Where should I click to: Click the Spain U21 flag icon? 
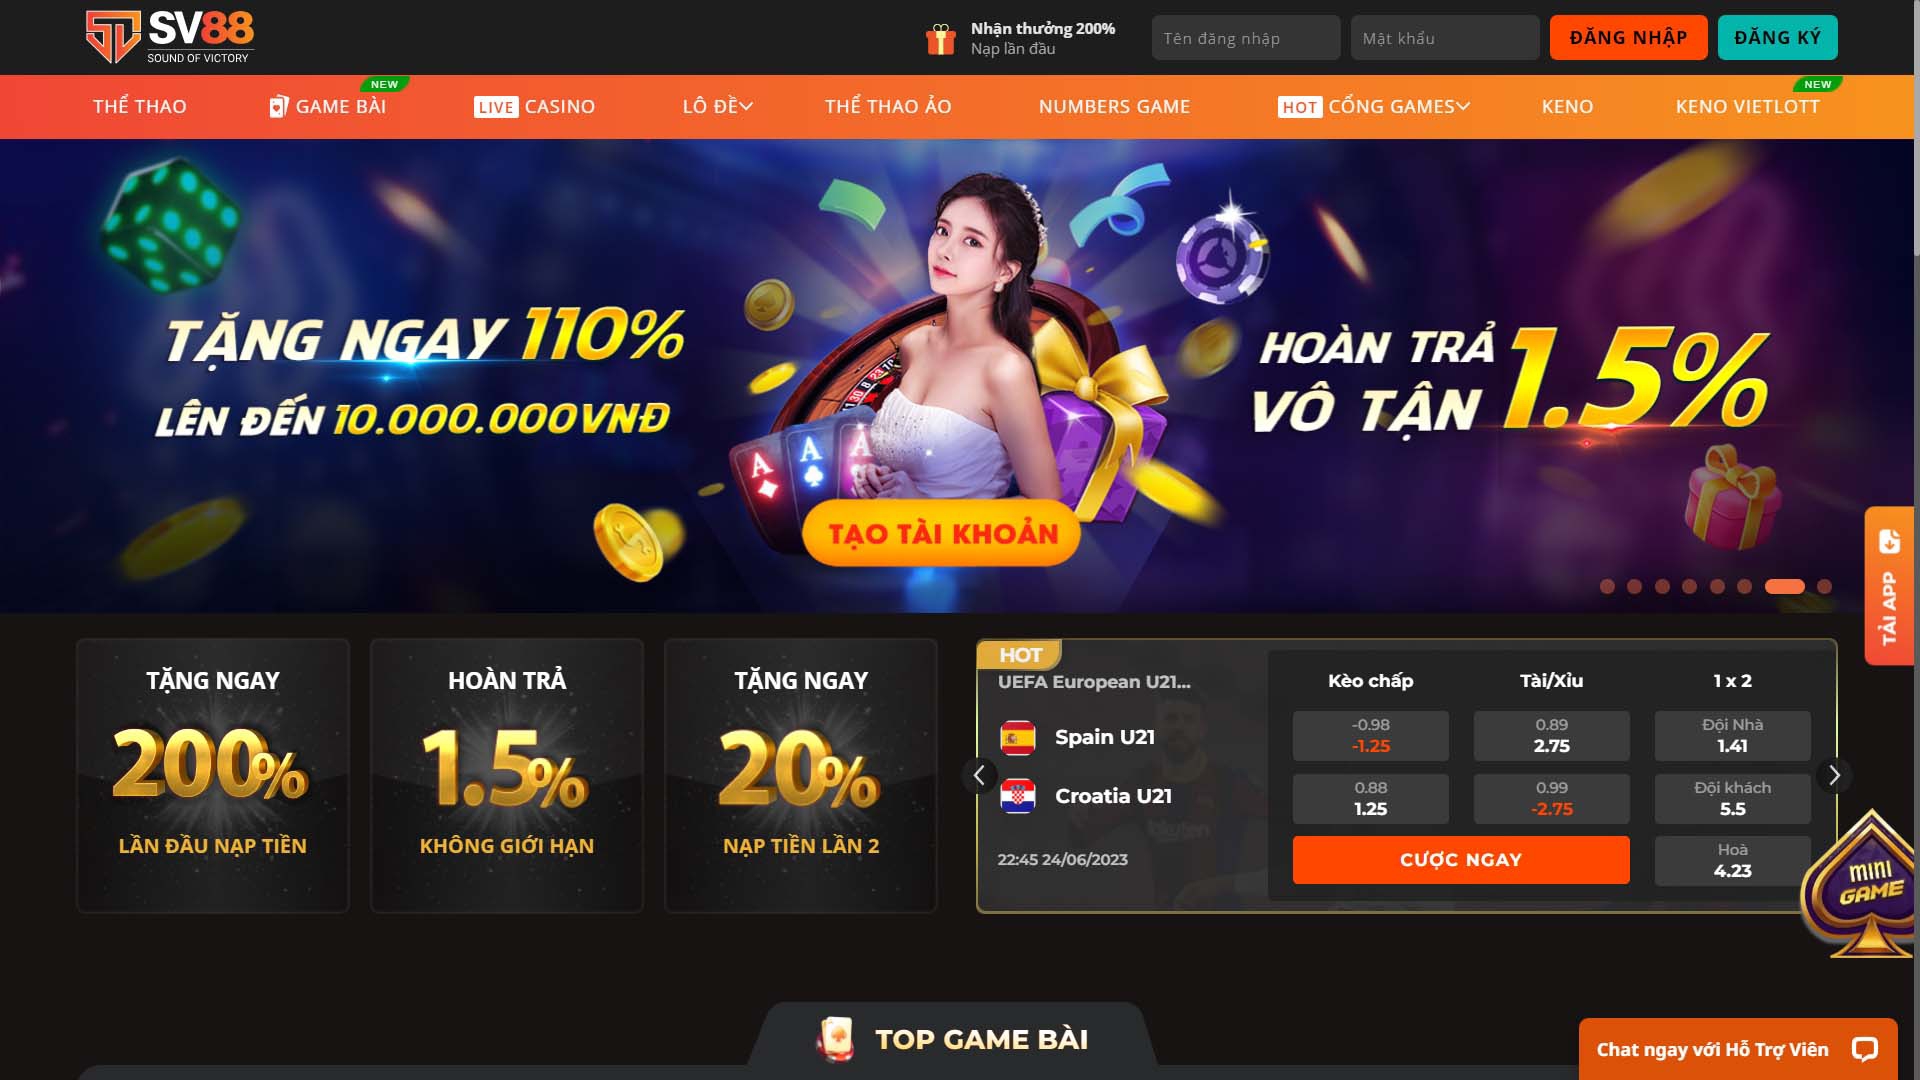point(1018,738)
